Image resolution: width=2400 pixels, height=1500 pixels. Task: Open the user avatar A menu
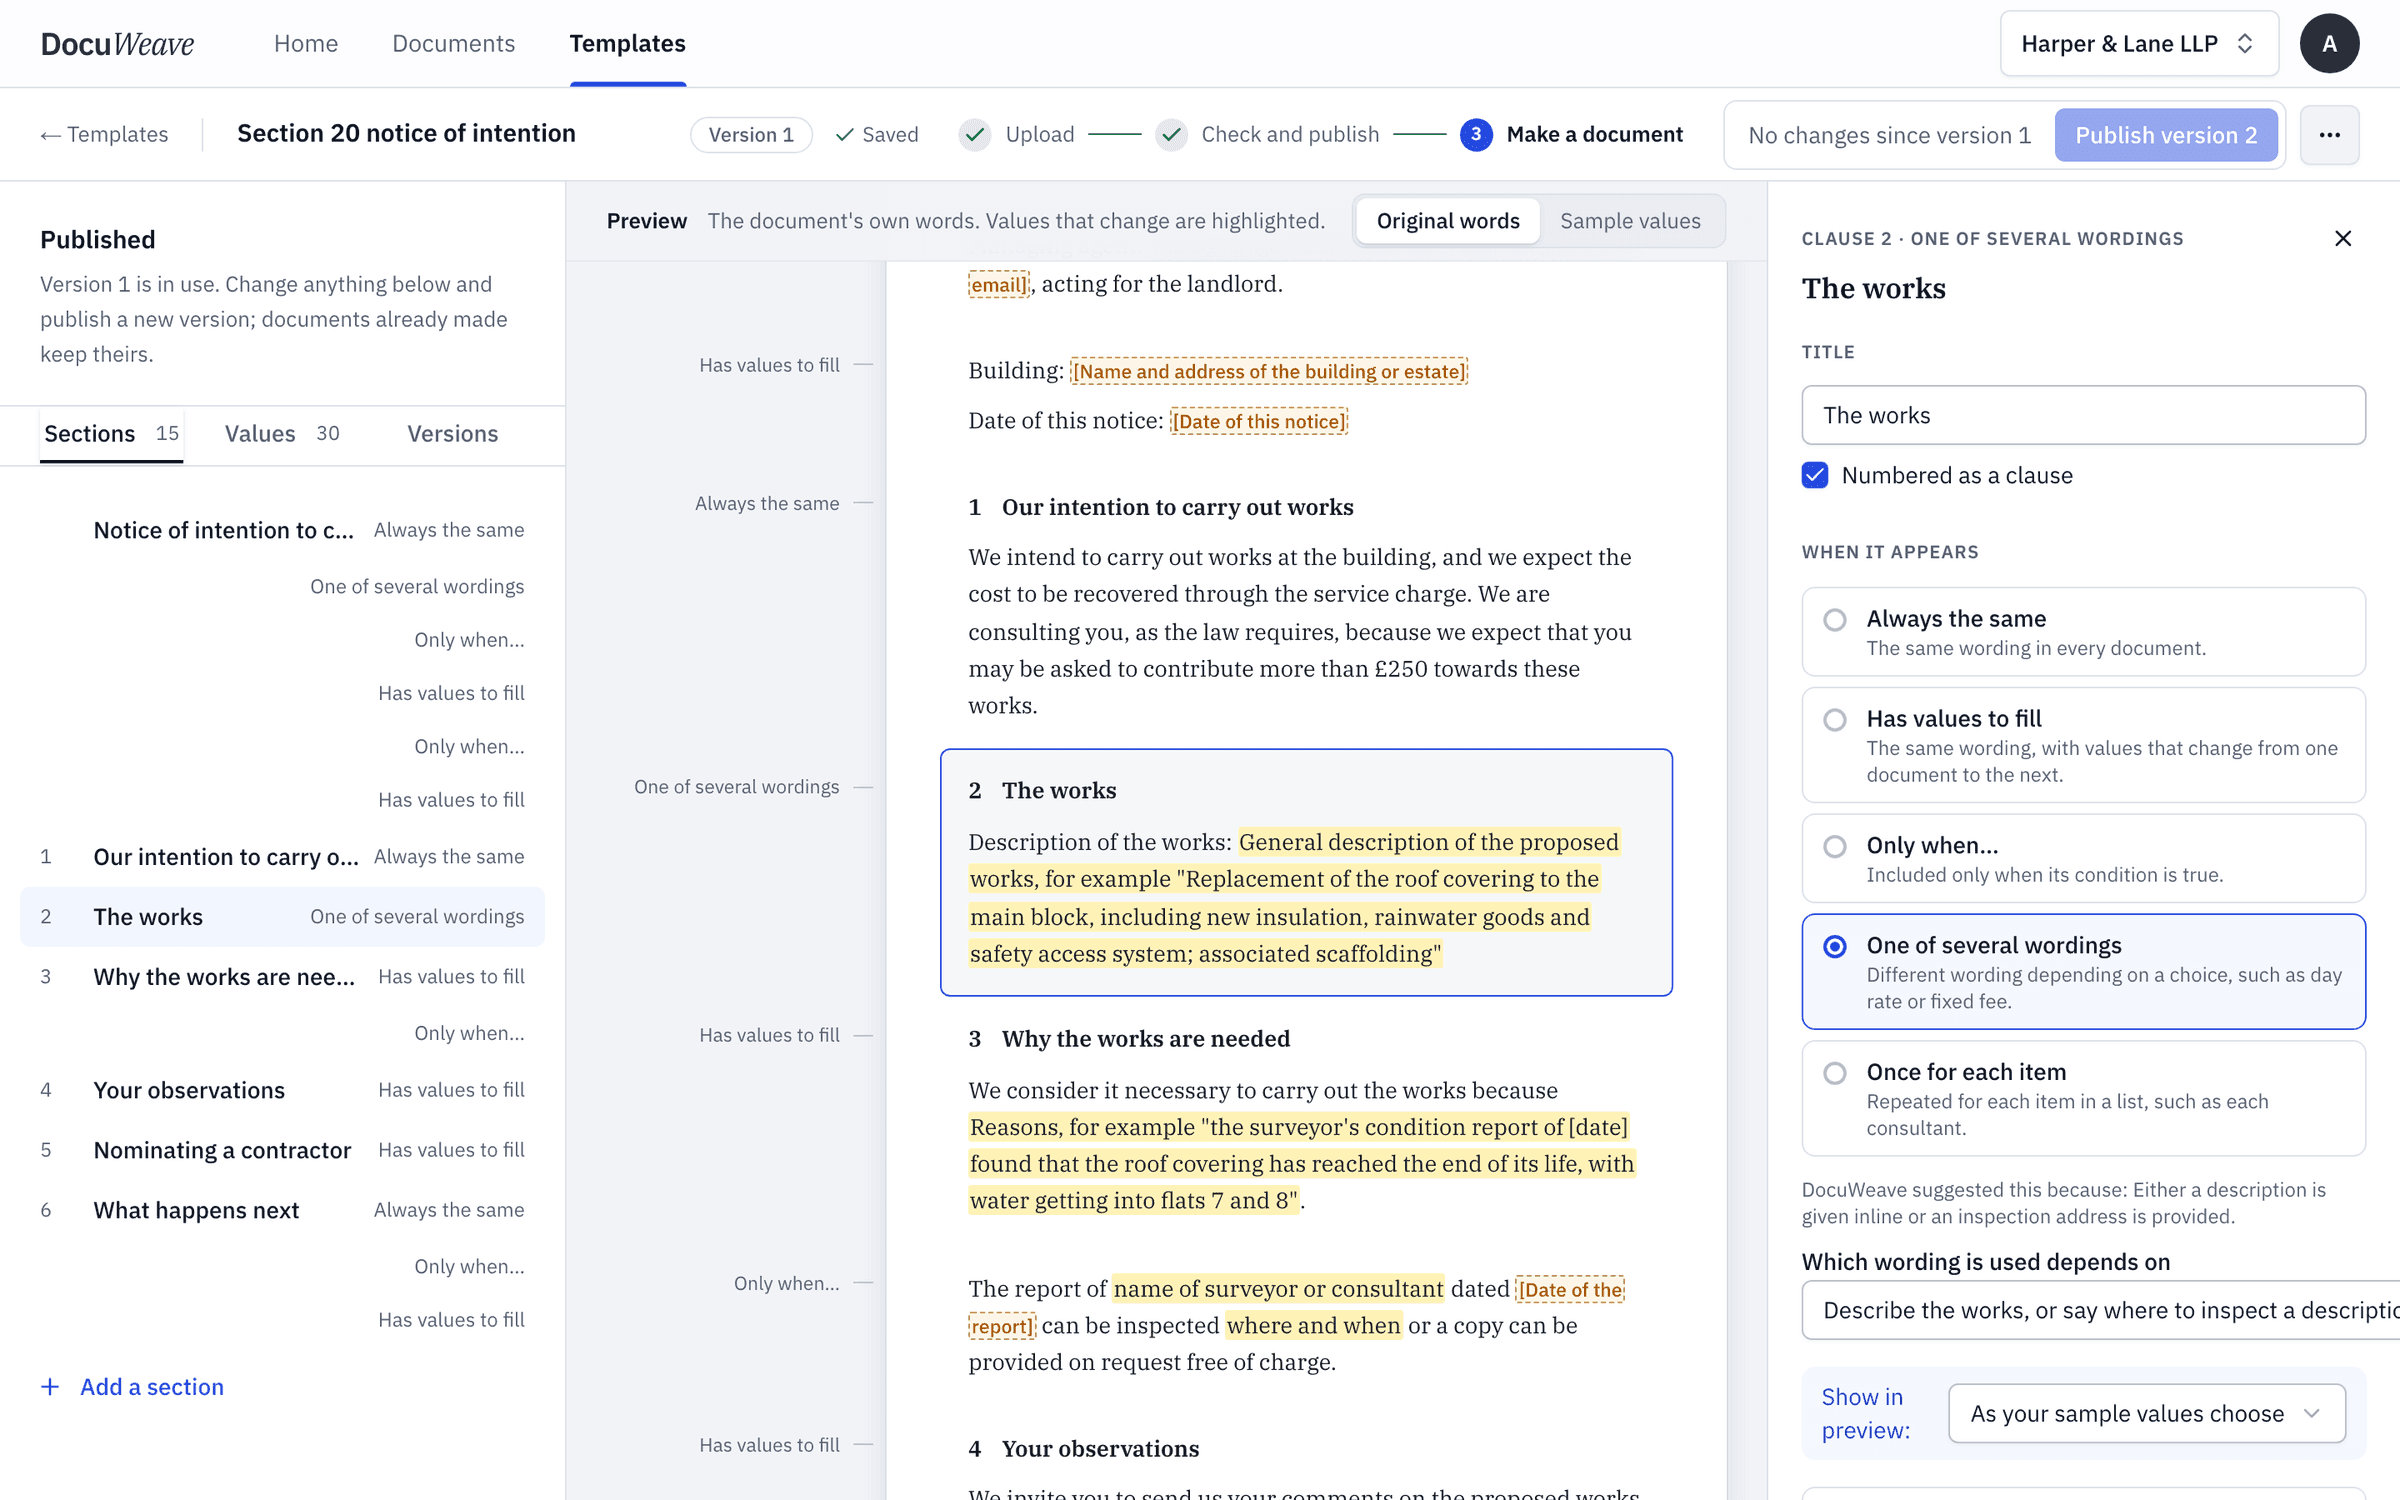(2329, 44)
